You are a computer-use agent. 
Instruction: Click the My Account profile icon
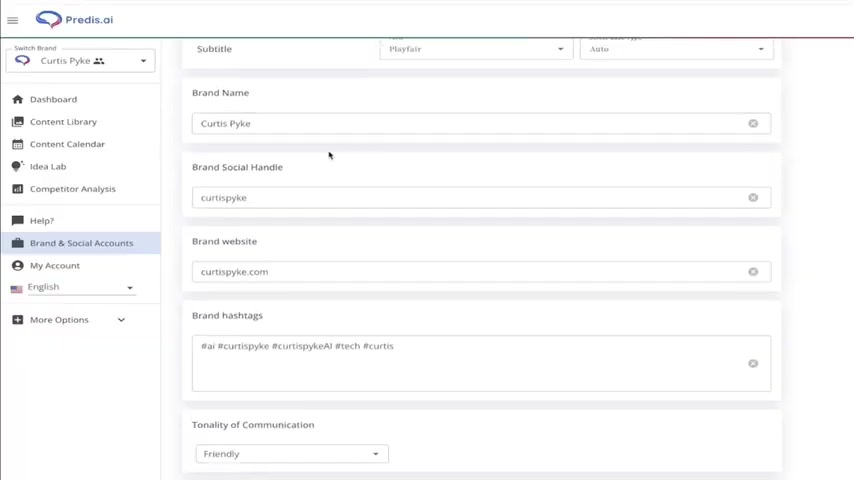coord(17,265)
